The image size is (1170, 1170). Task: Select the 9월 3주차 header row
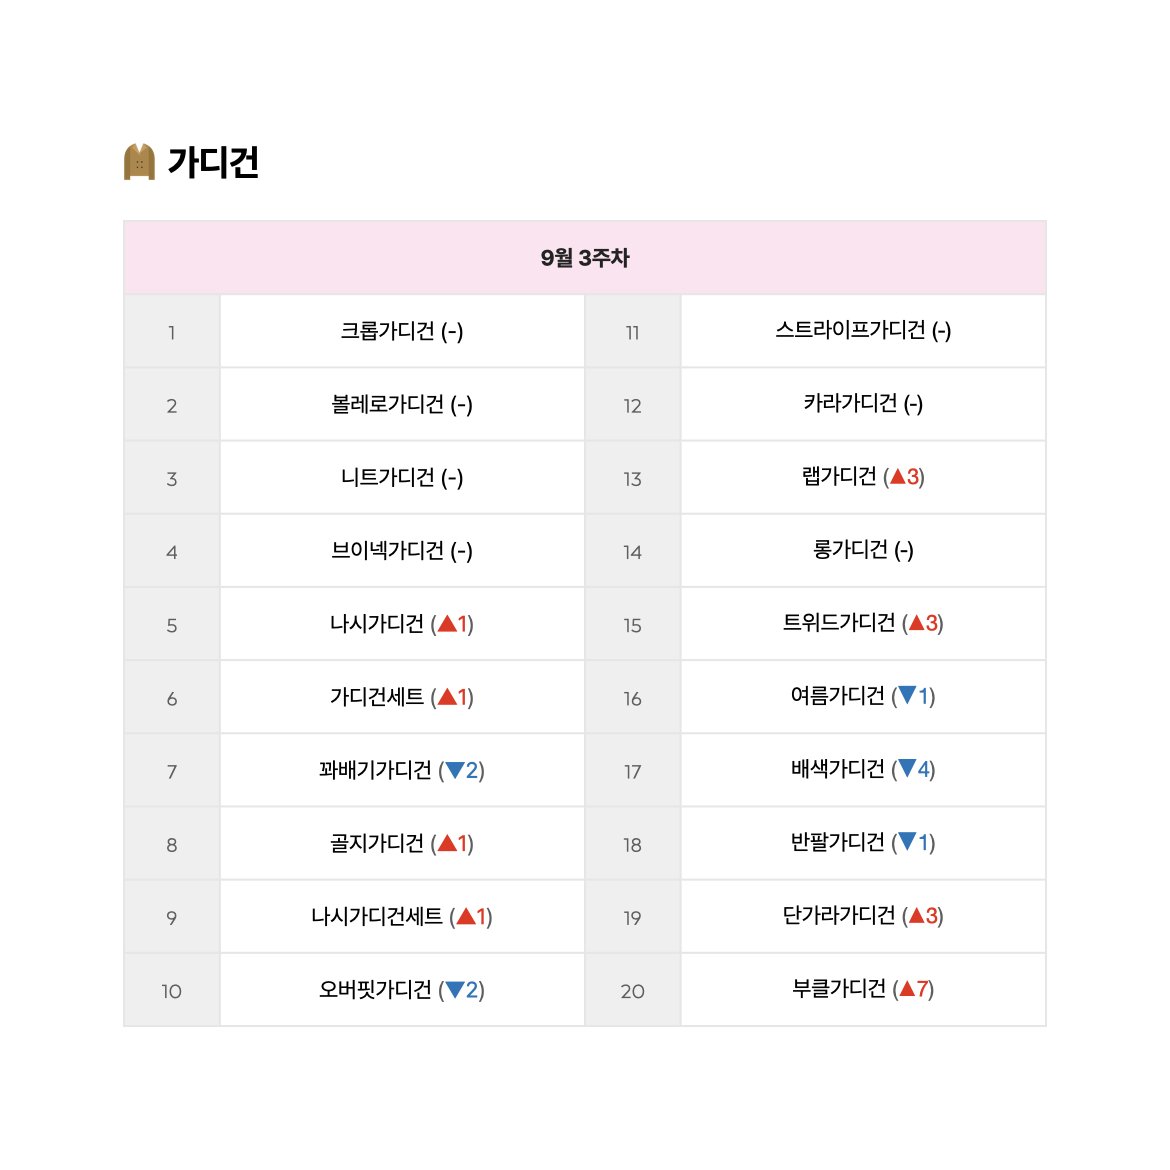pyautogui.click(x=585, y=257)
